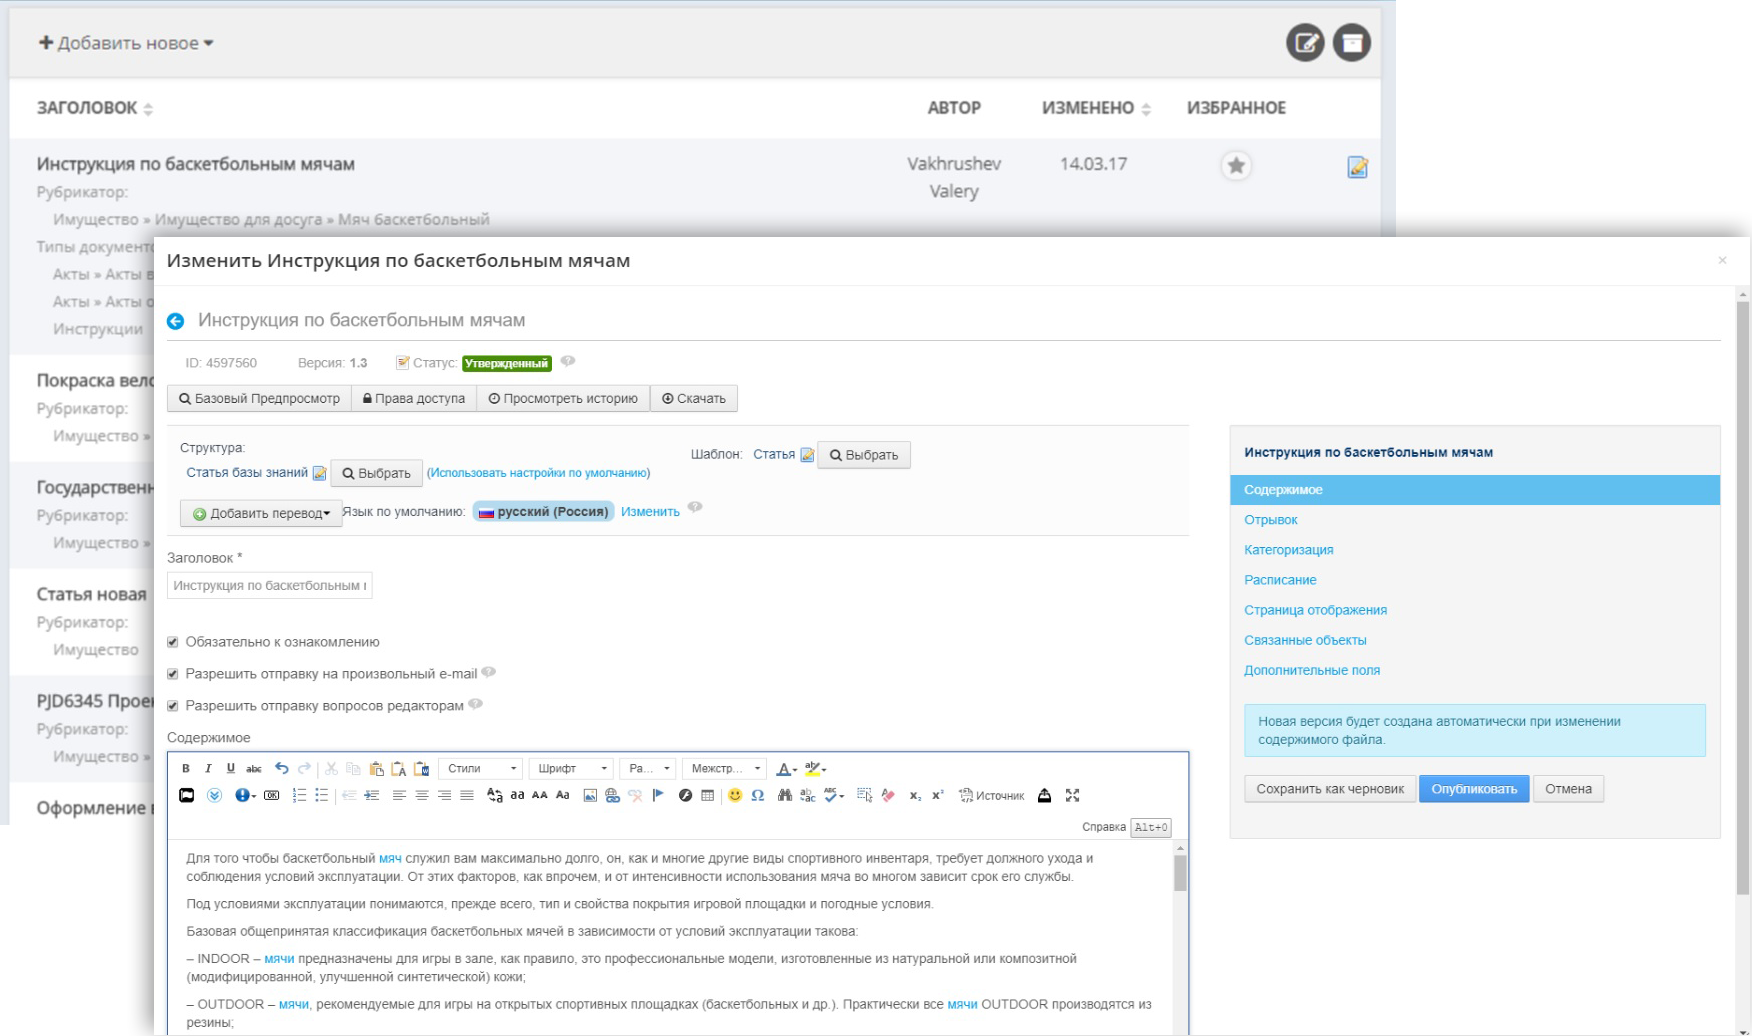Viewport: 1752px width, 1036px height.
Task: Open the Добавить перевод dropdown
Action: coord(261,513)
